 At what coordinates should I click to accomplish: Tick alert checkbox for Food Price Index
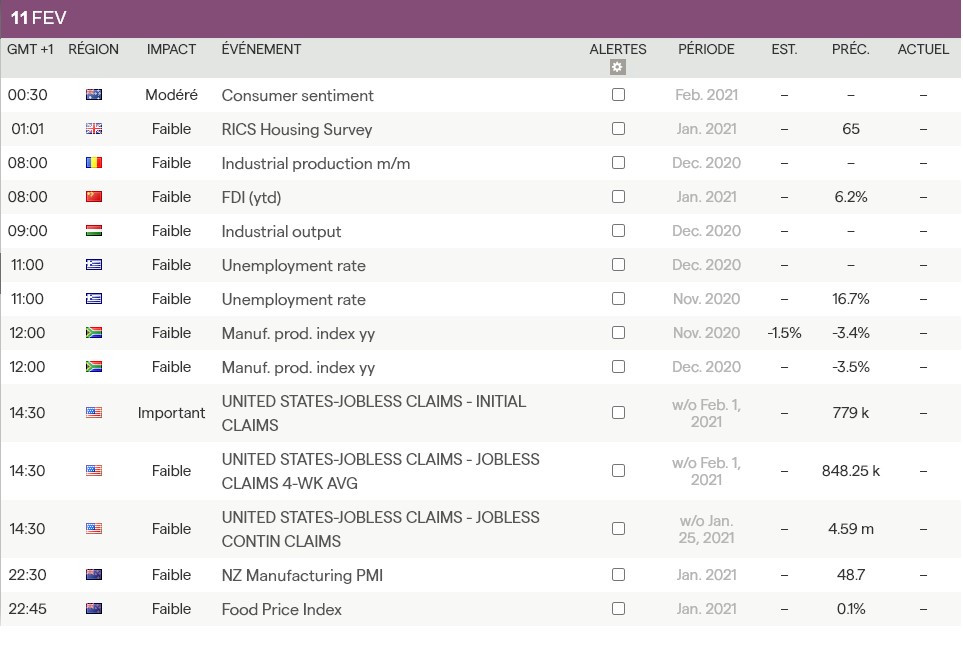618,608
